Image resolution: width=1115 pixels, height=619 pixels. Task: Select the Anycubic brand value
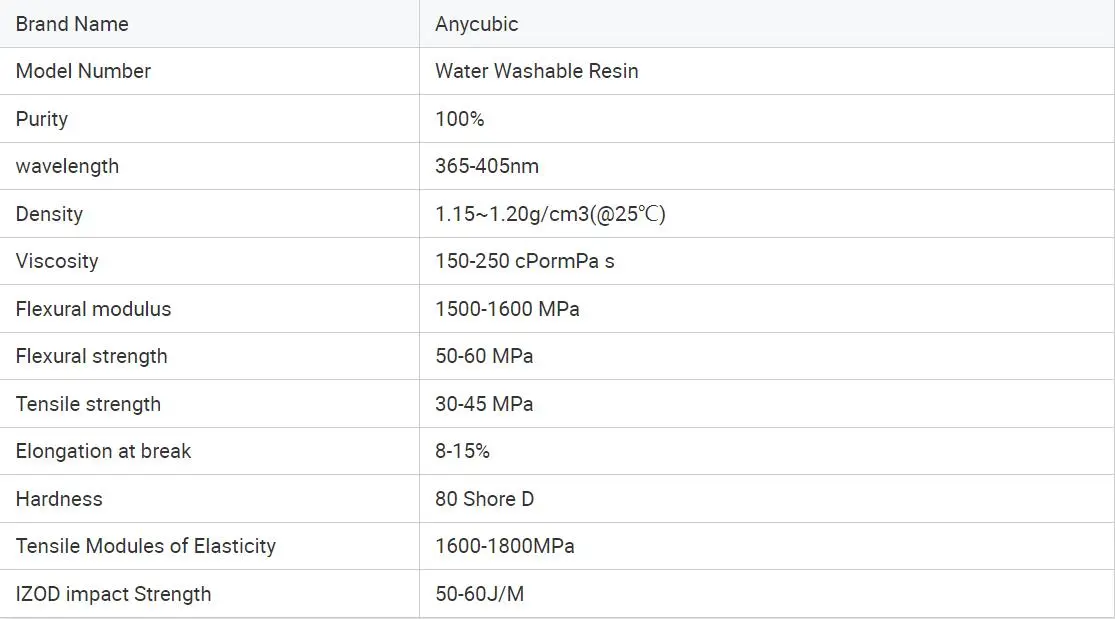pos(476,24)
